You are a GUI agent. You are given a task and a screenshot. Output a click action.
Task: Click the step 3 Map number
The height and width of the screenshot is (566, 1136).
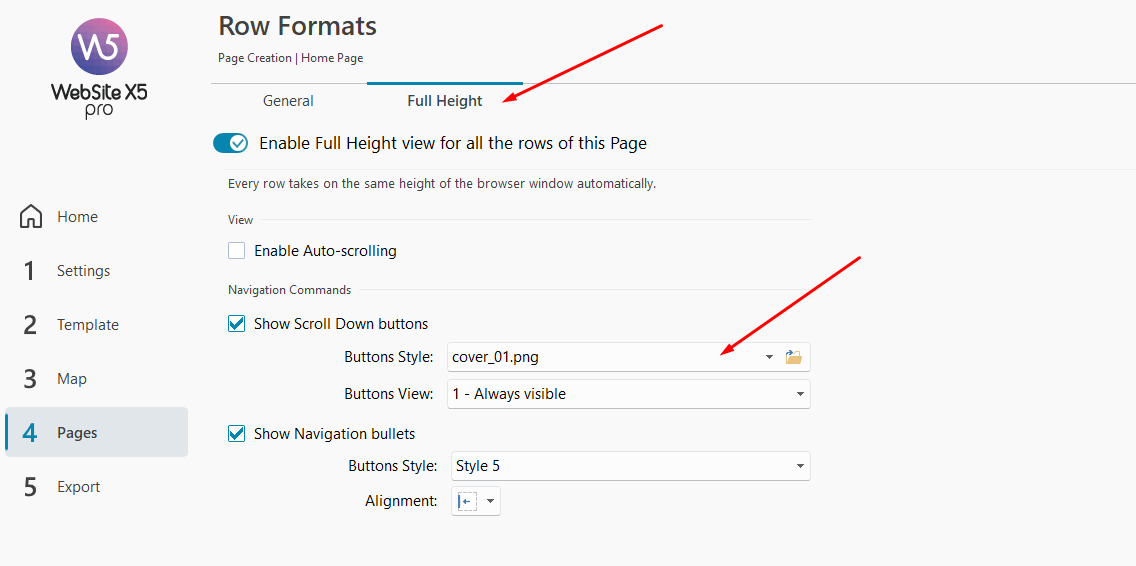[30, 379]
